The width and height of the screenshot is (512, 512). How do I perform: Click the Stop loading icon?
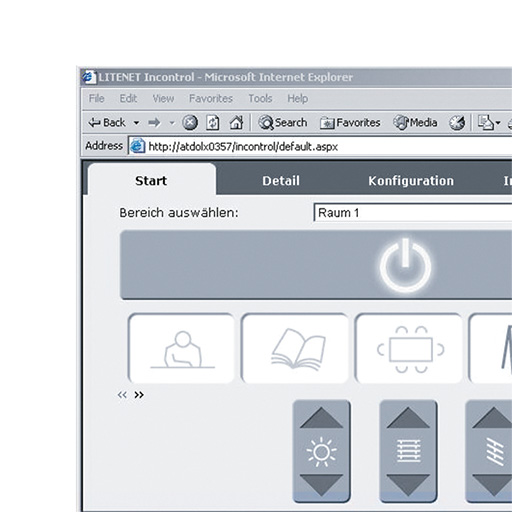pos(190,123)
